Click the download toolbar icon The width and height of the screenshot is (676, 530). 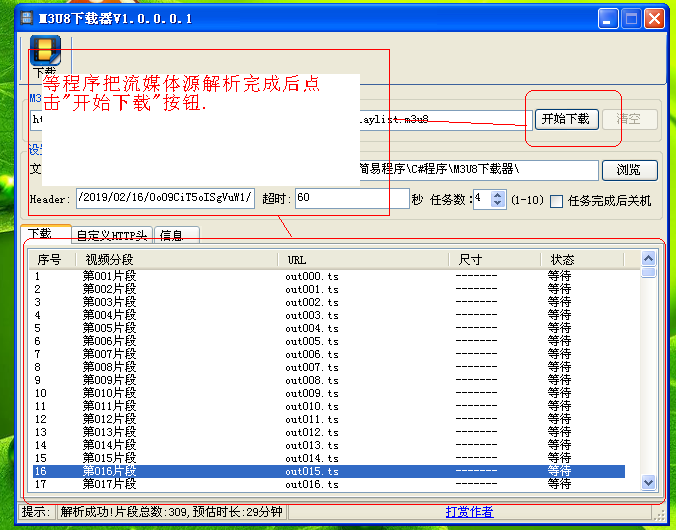[45, 52]
